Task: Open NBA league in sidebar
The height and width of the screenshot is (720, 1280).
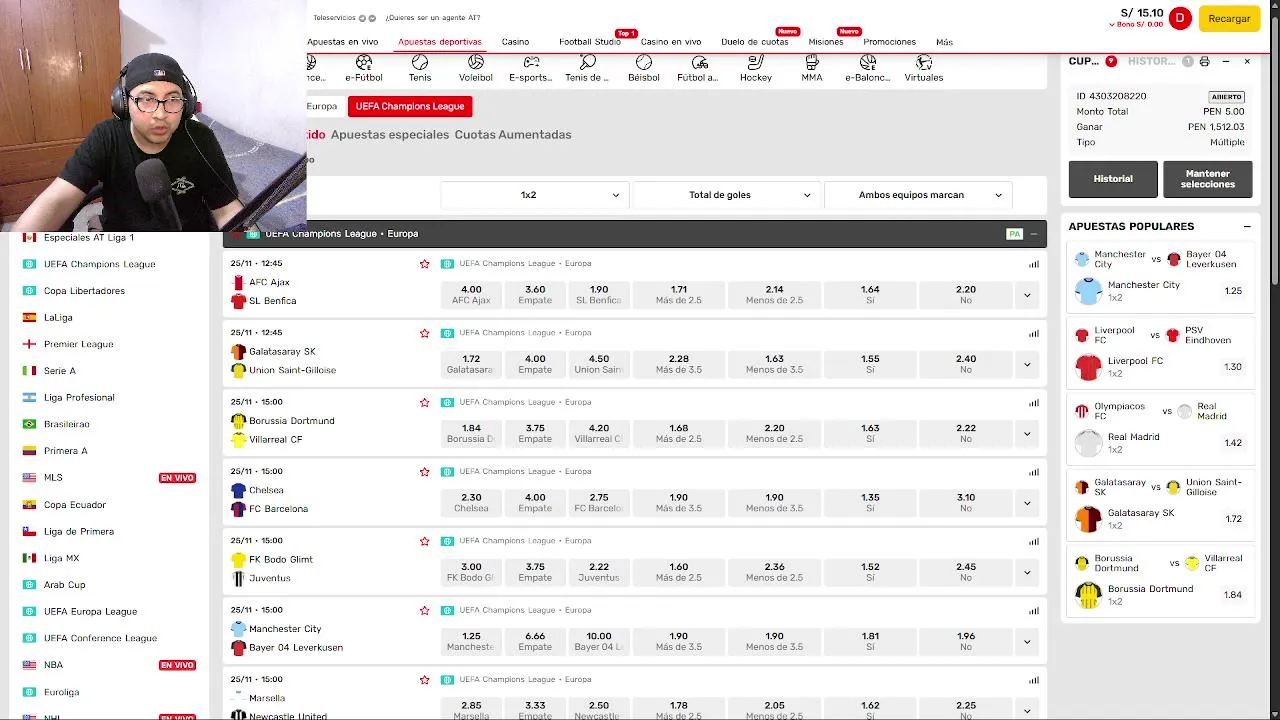Action: tap(53, 665)
